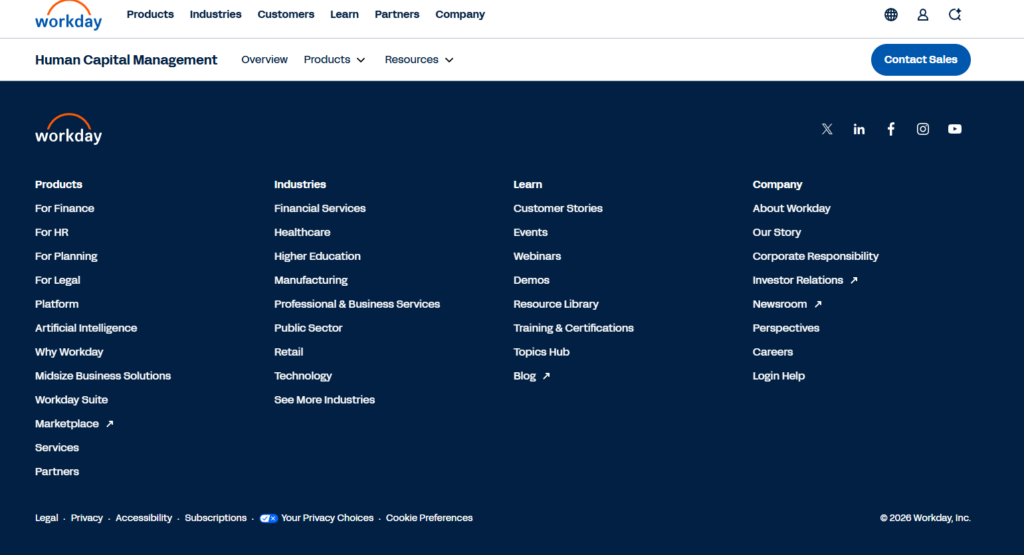Open the For Planning link
This screenshot has height=555, width=1024.
point(66,257)
